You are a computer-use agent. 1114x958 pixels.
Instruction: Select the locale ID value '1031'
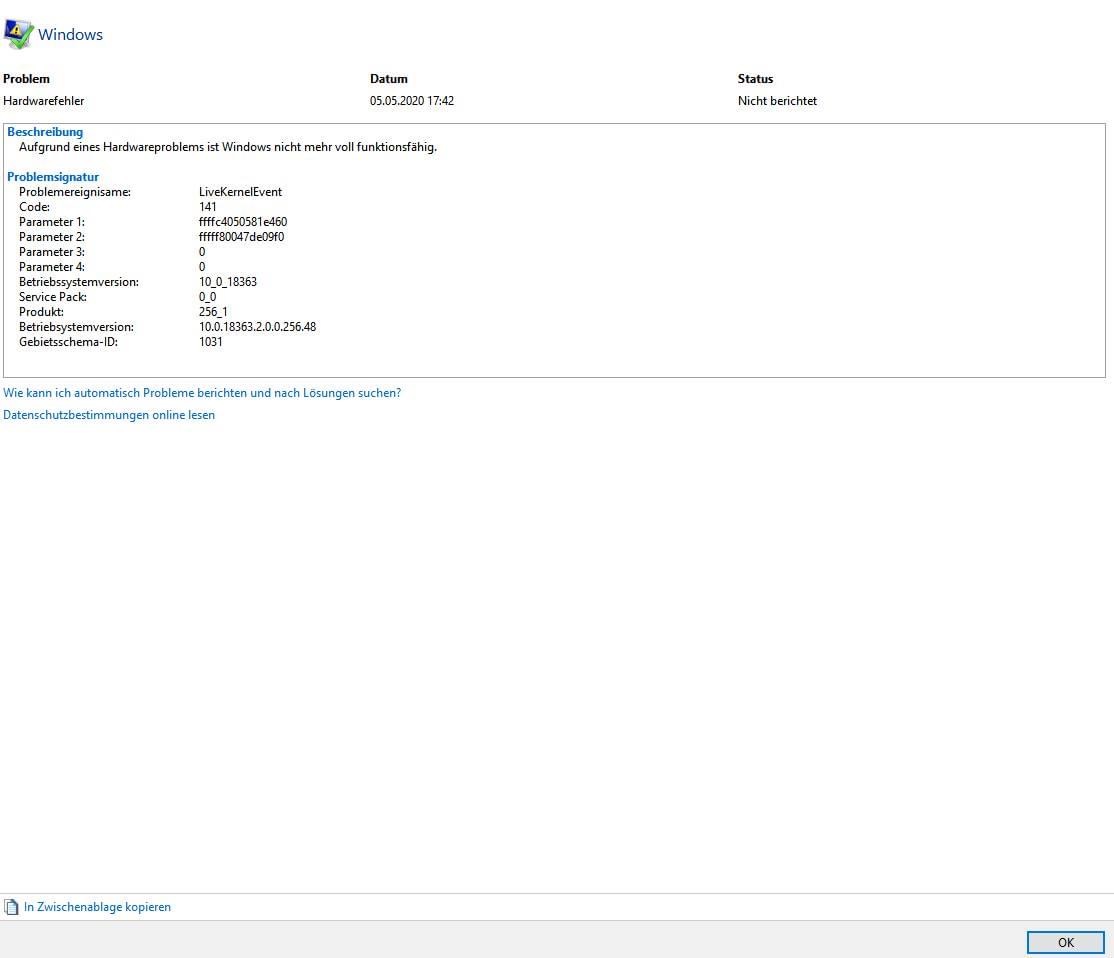pos(210,342)
